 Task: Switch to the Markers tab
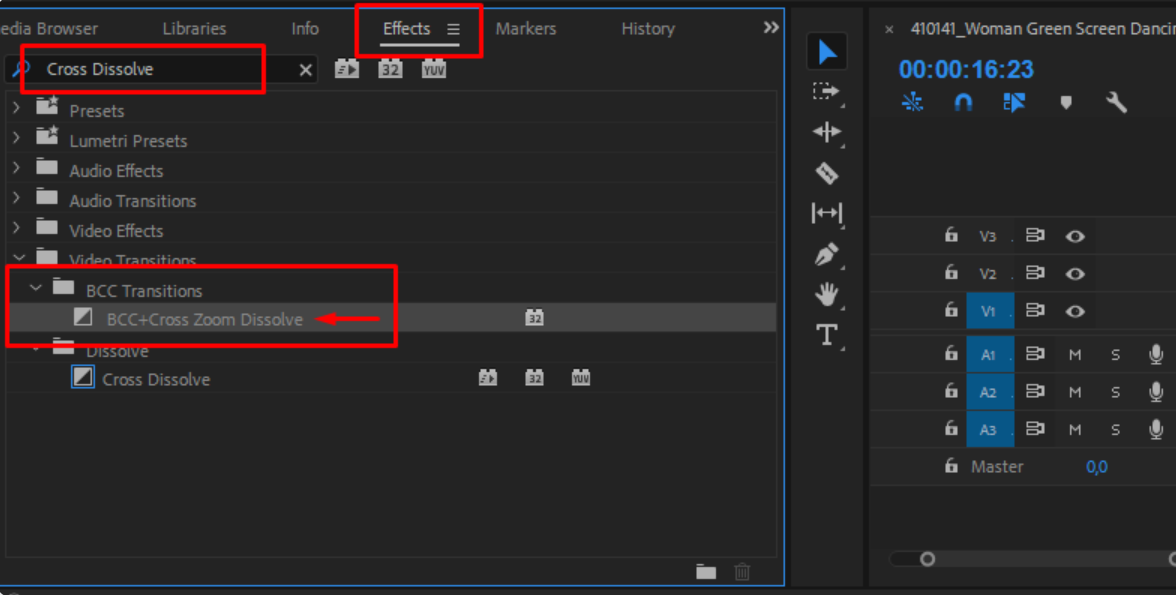coord(526,28)
